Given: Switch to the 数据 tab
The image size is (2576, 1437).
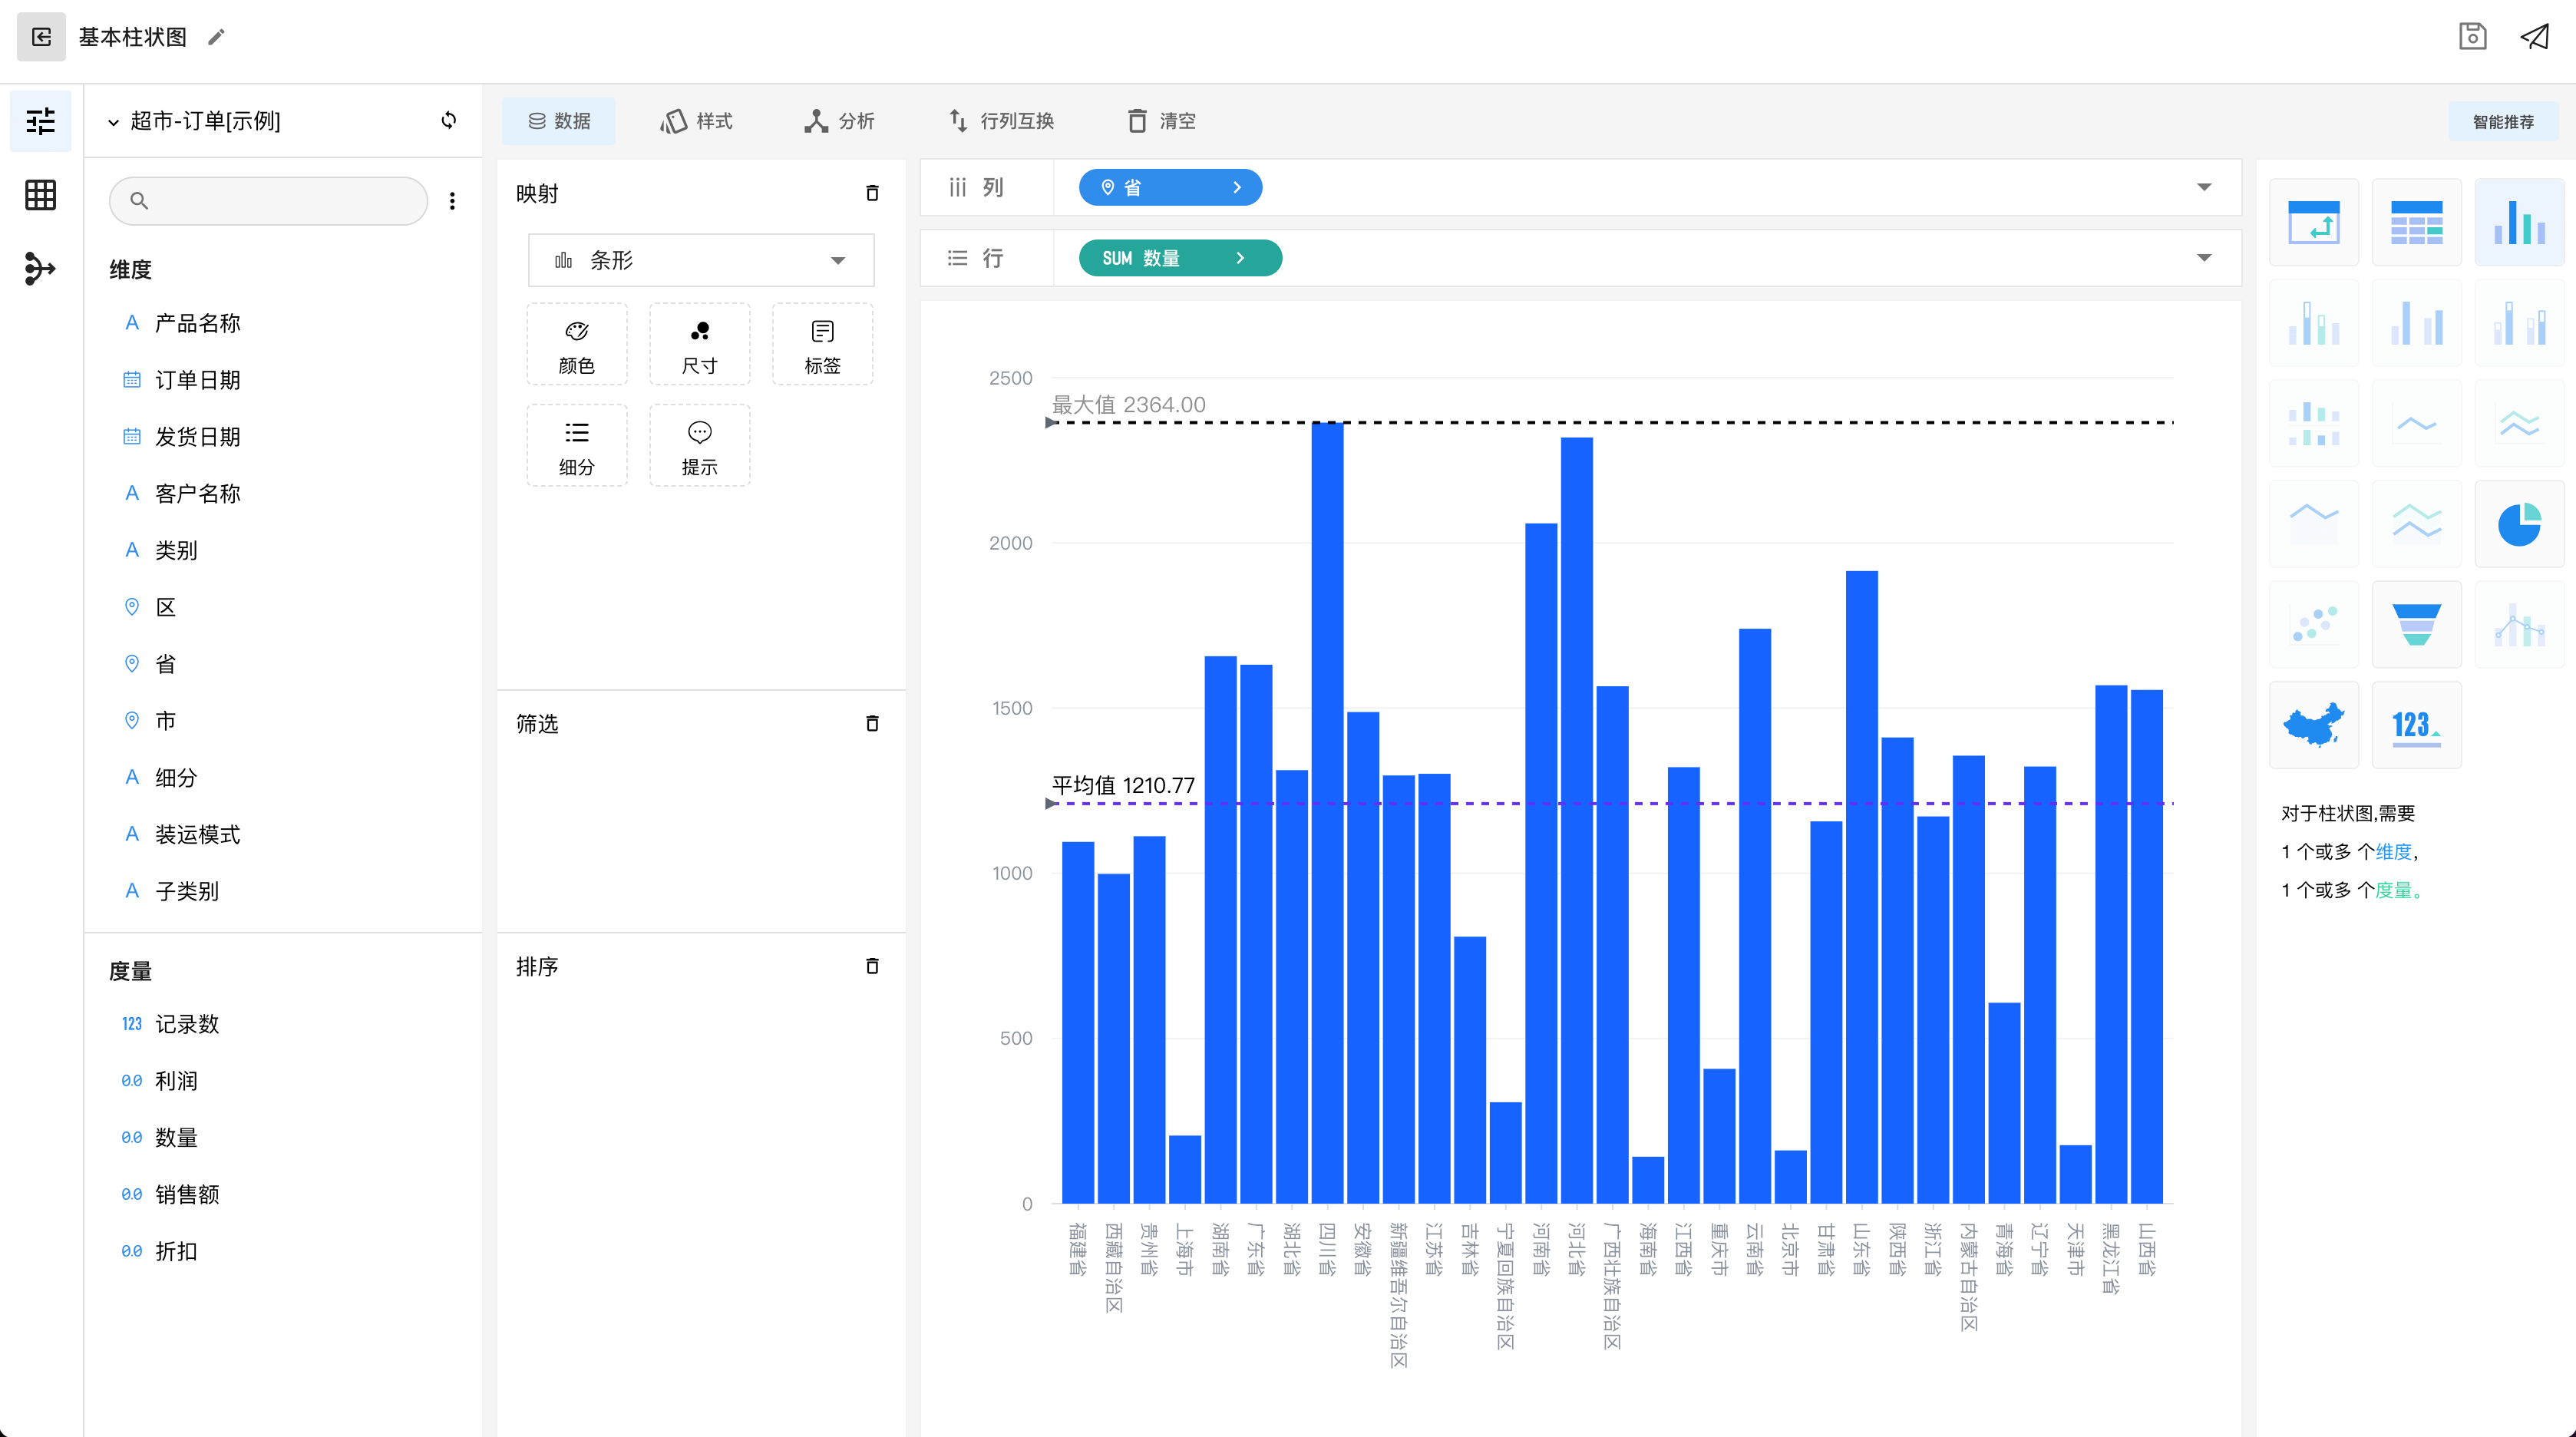Looking at the screenshot, I should (x=559, y=121).
